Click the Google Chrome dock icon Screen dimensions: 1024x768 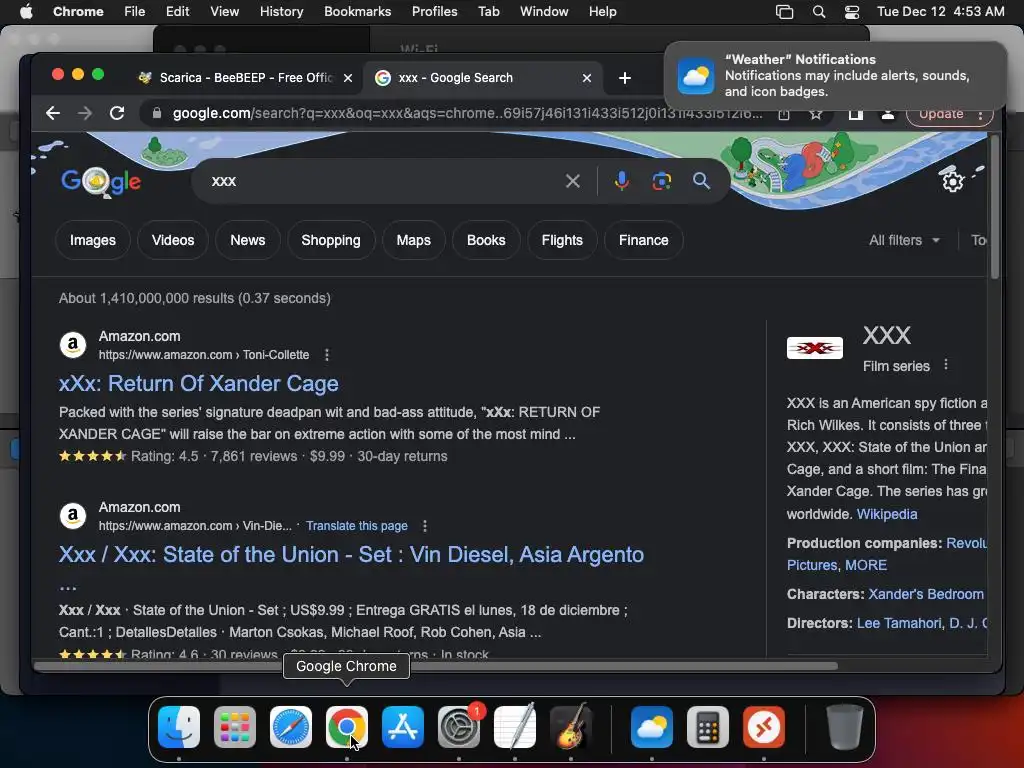tap(347, 727)
